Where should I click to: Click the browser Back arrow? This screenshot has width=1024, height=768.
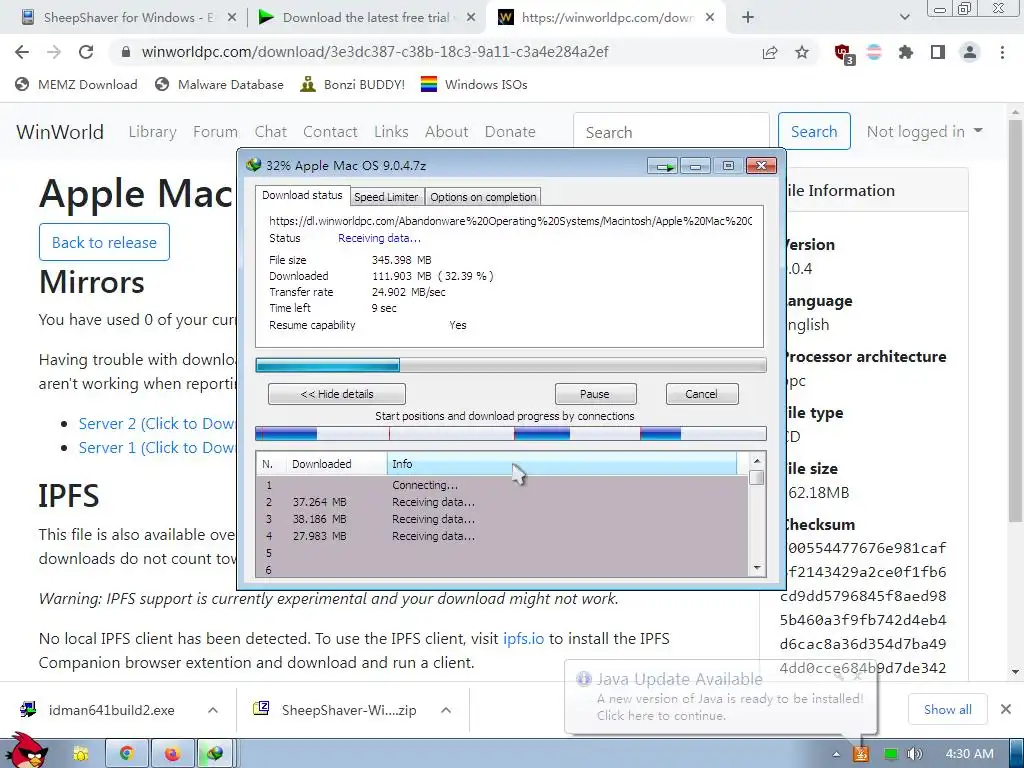[x=22, y=52]
